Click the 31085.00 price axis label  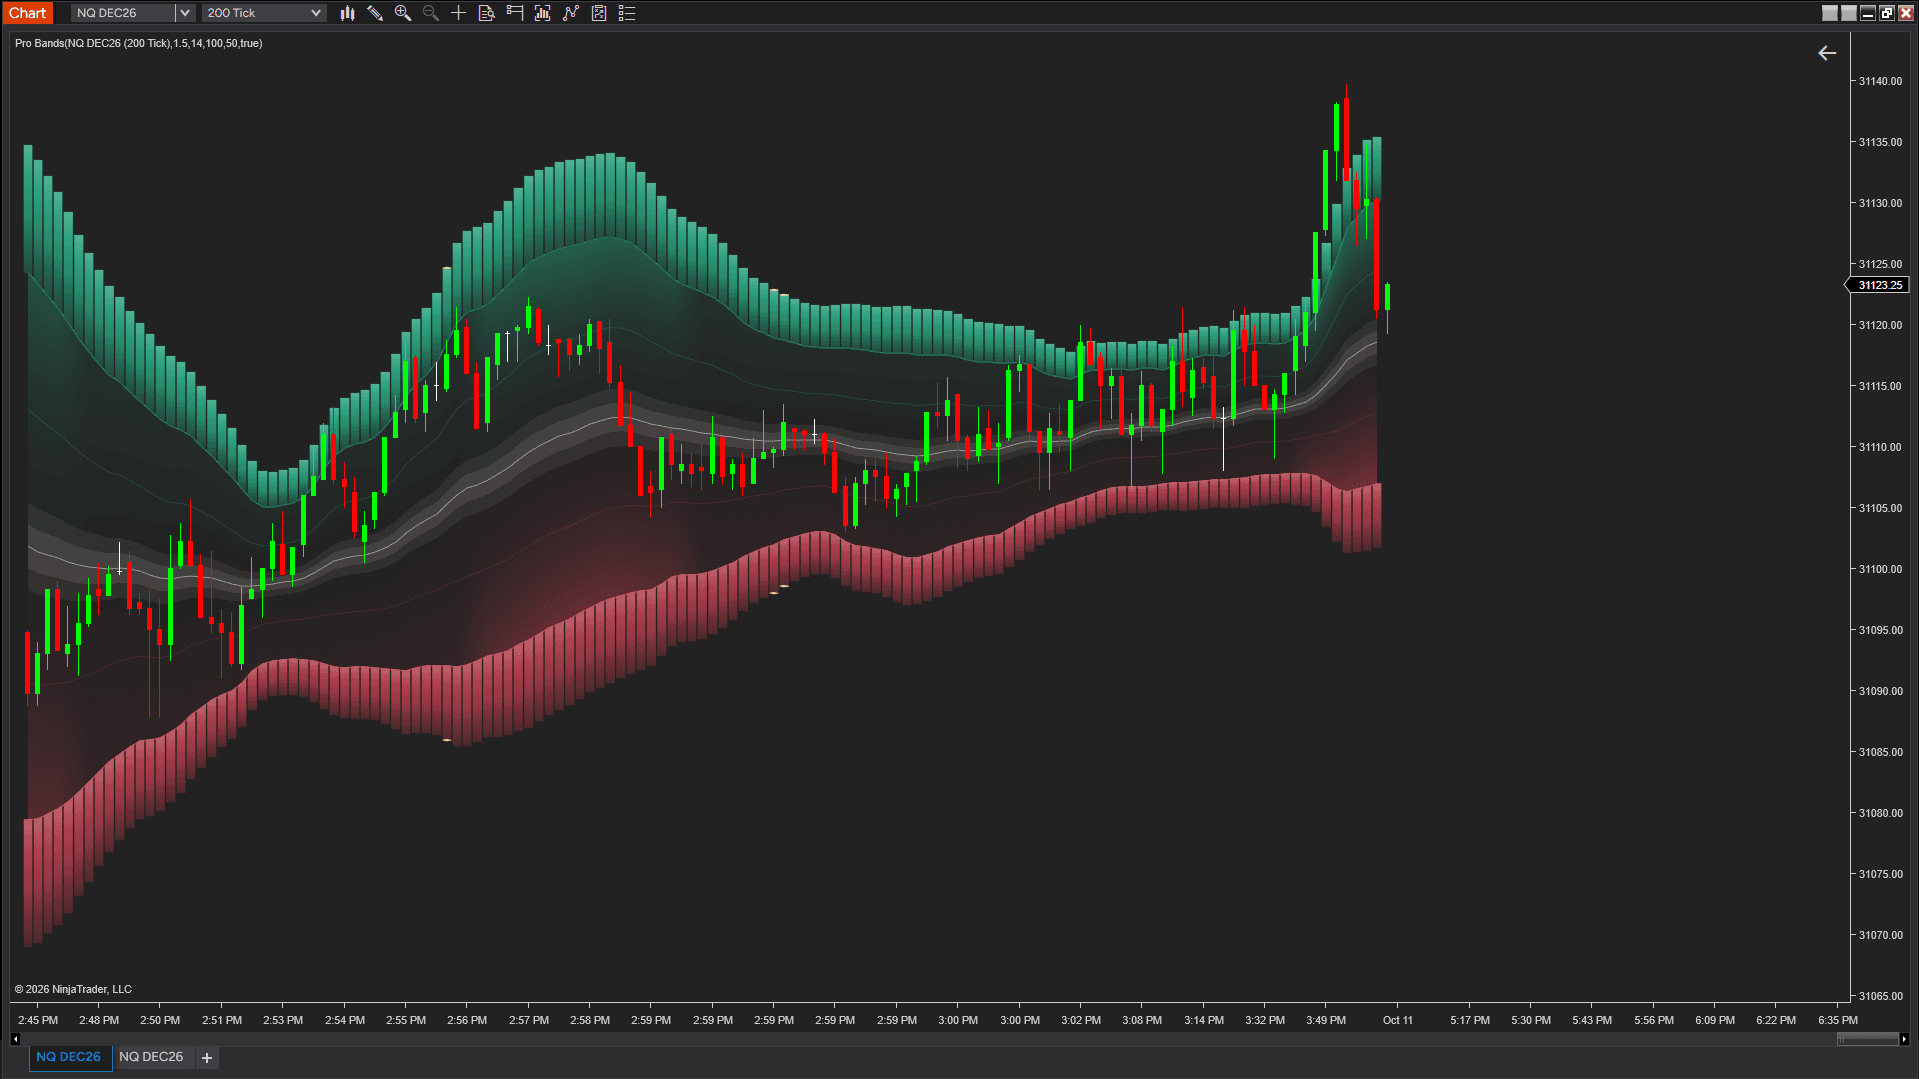[x=1880, y=752]
